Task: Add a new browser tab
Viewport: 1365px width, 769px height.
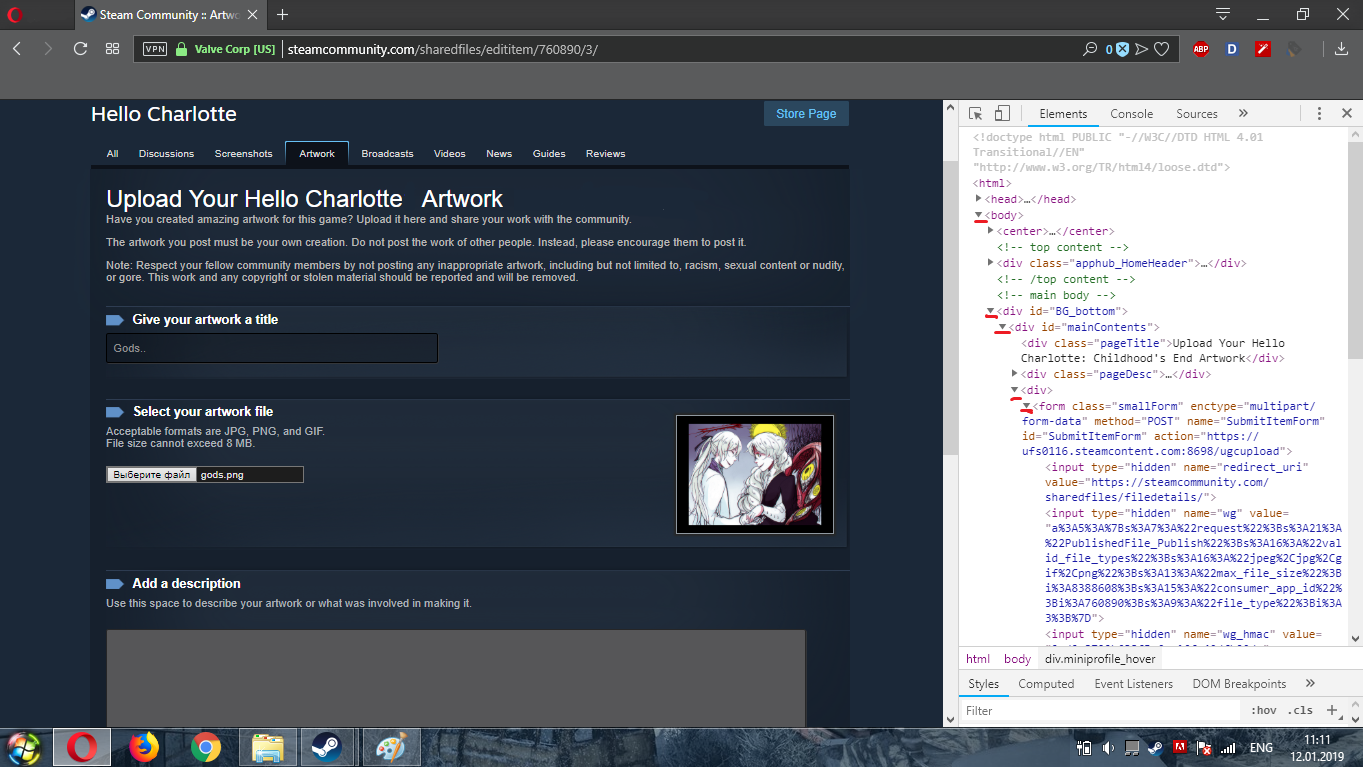Action: (x=283, y=14)
